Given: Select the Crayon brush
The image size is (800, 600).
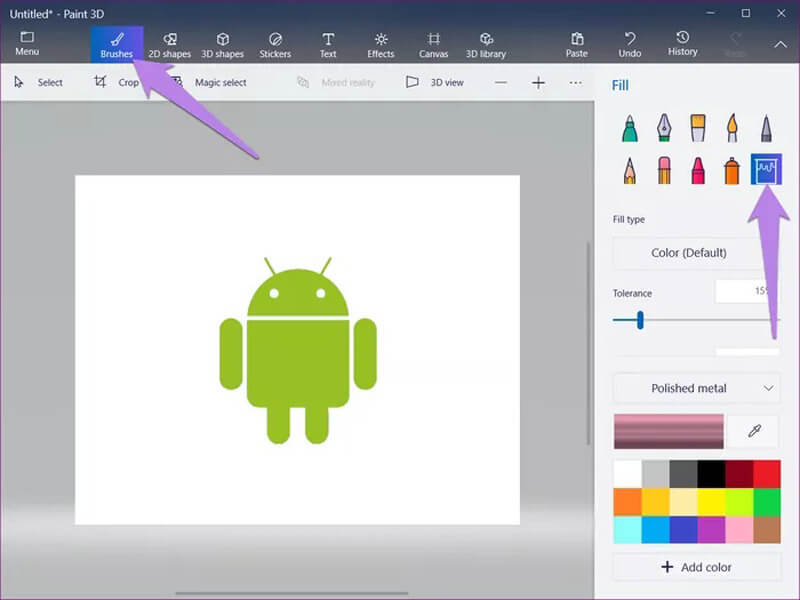Looking at the screenshot, I should coord(698,170).
